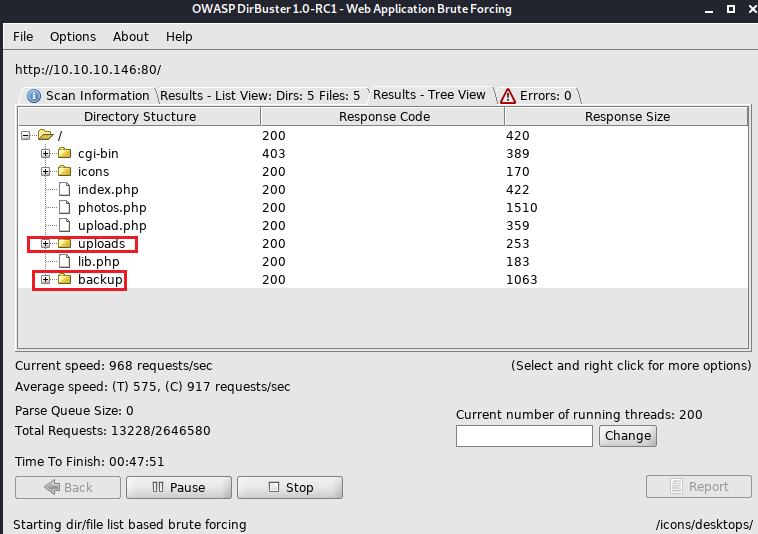Maximize the DirBuster window
Image resolution: width=758 pixels, height=534 pixels.
pyautogui.click(x=731, y=9)
